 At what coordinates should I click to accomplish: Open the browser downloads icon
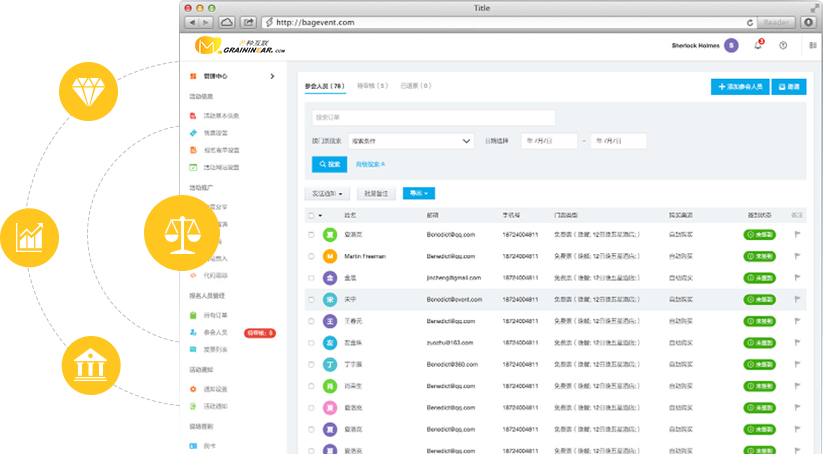point(808,23)
